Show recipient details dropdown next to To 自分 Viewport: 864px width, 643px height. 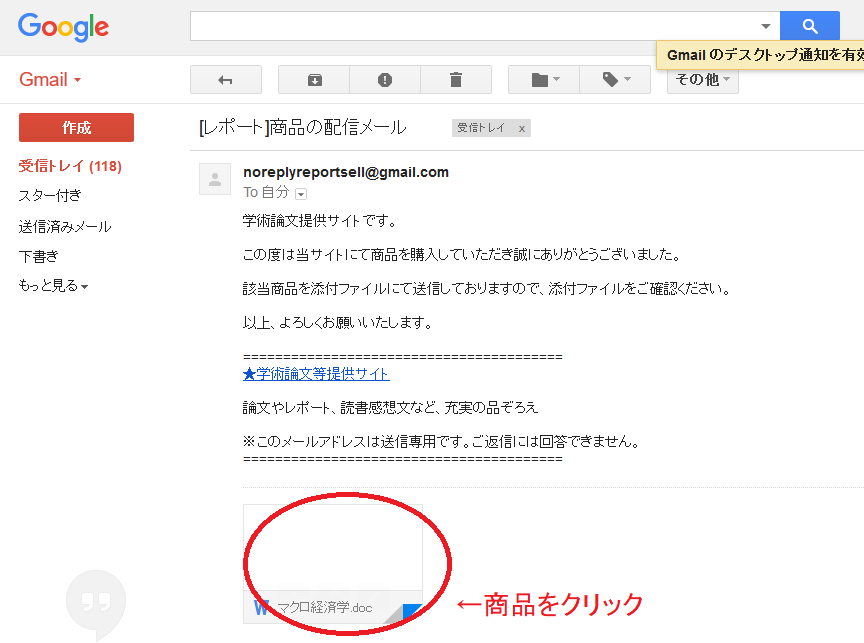click(x=301, y=193)
